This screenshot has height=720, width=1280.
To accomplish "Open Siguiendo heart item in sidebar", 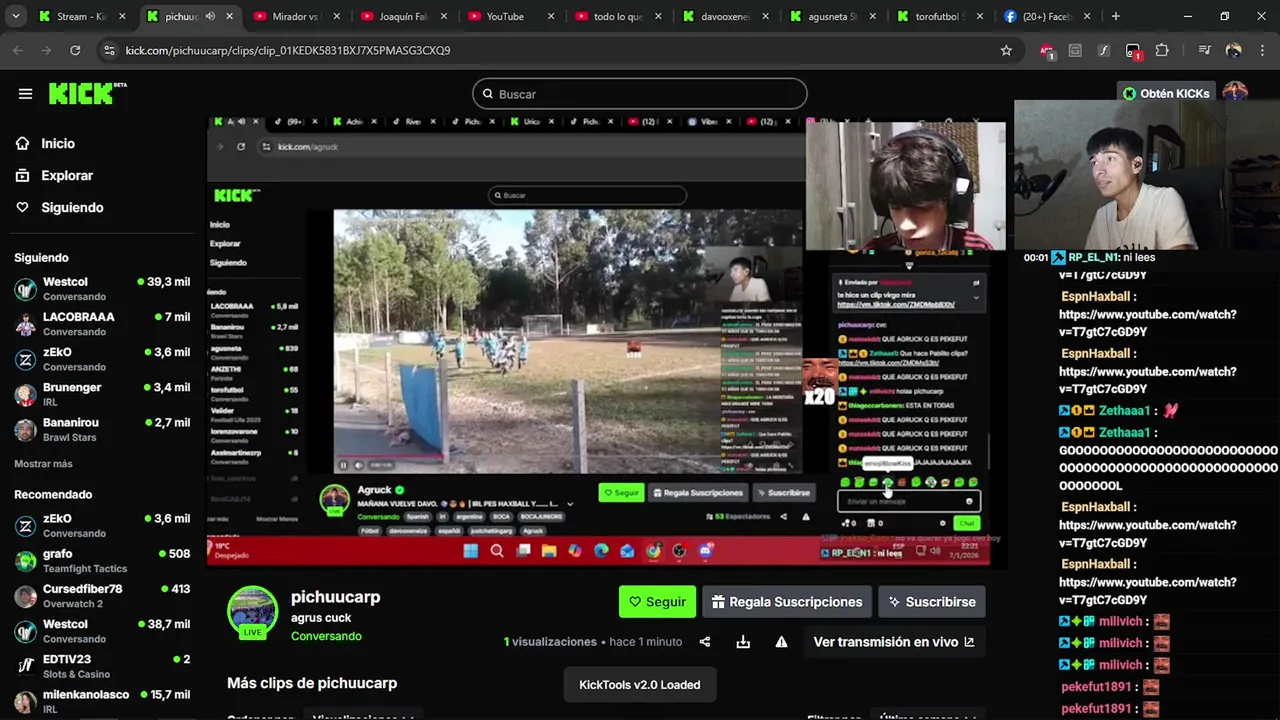I will (72, 207).
